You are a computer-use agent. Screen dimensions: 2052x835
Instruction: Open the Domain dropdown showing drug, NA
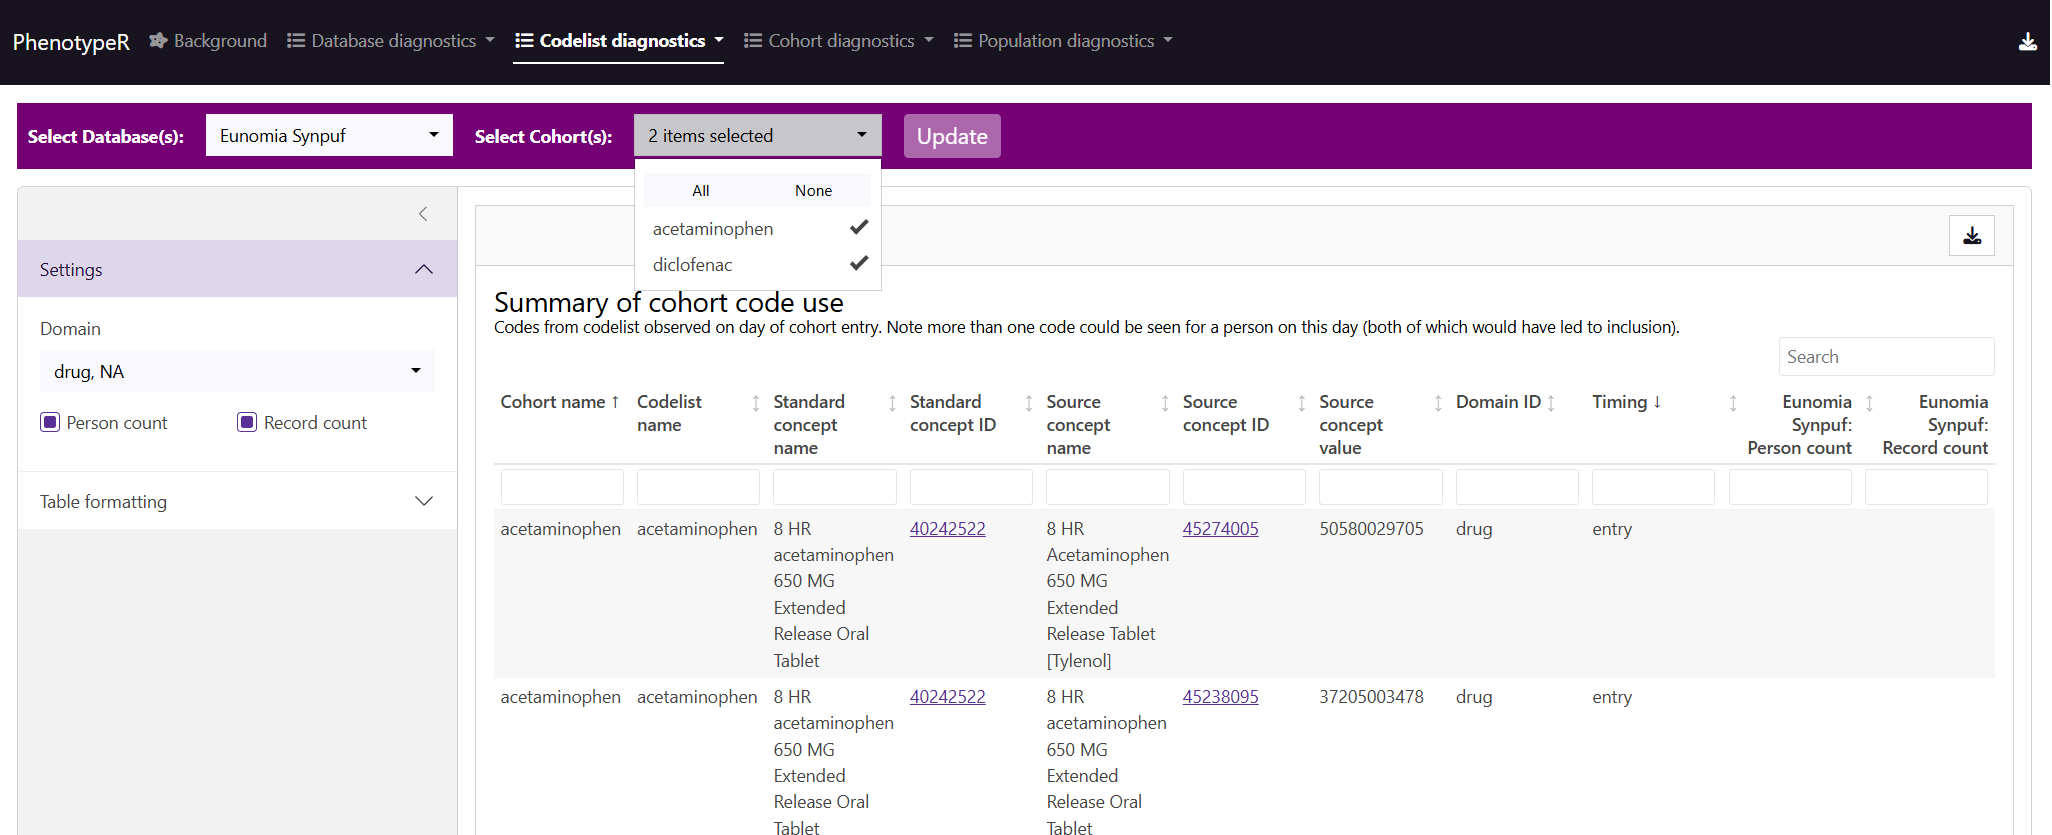(237, 372)
